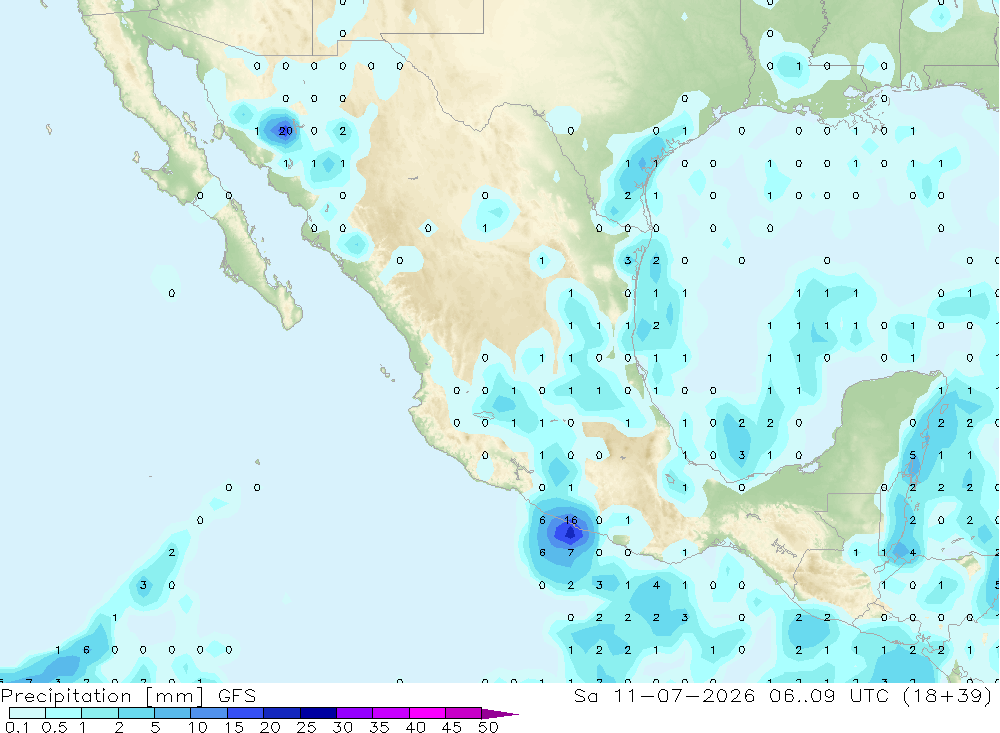Click the "16" precipitation value on map
Image resolution: width=1000 pixels, height=733 pixels.
point(571,520)
